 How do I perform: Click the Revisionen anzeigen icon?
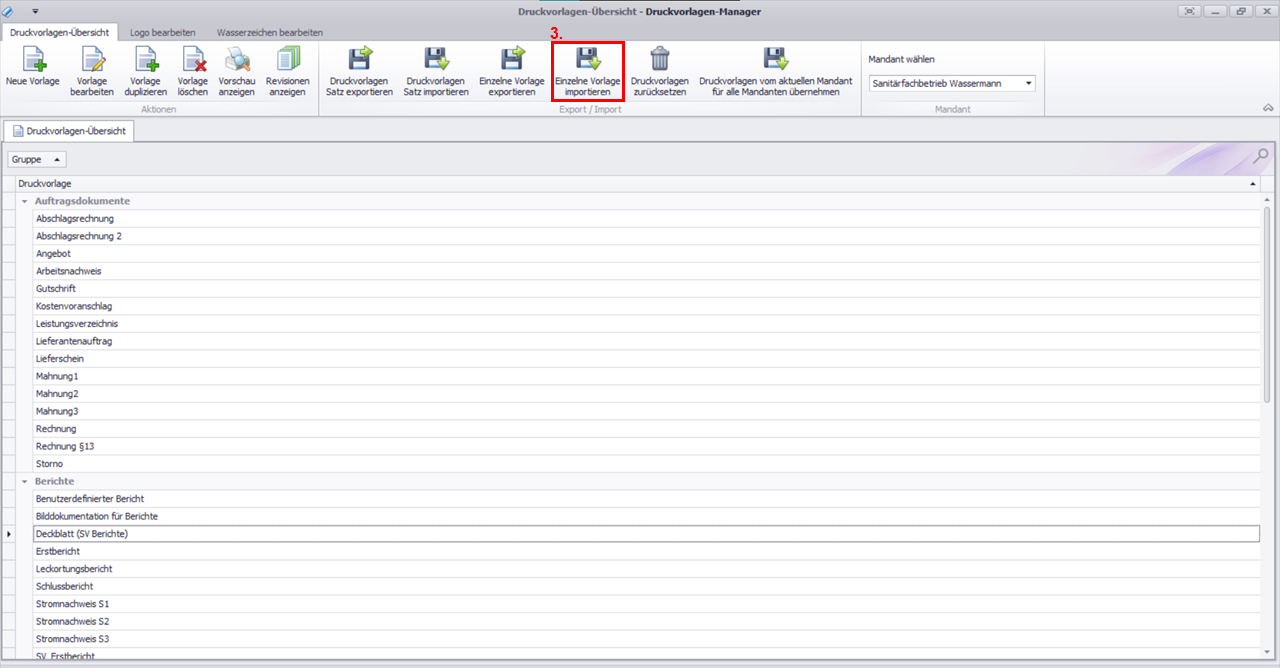(x=288, y=60)
